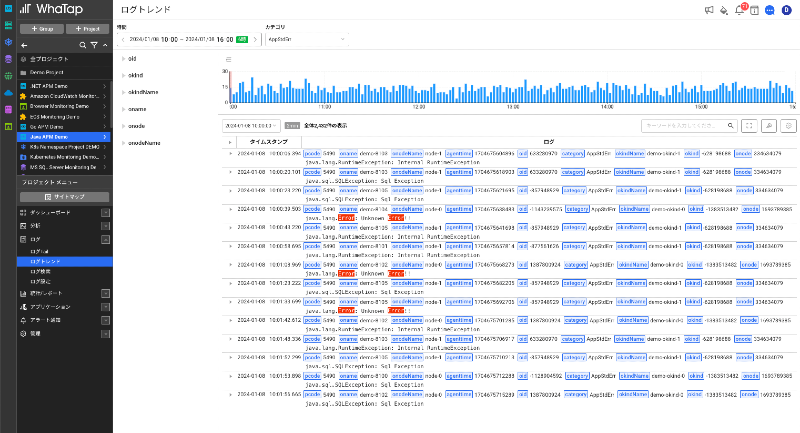The width and height of the screenshot is (800, 433).
Task: Open the AppStdErr category dropdown
Action: pos(306,39)
